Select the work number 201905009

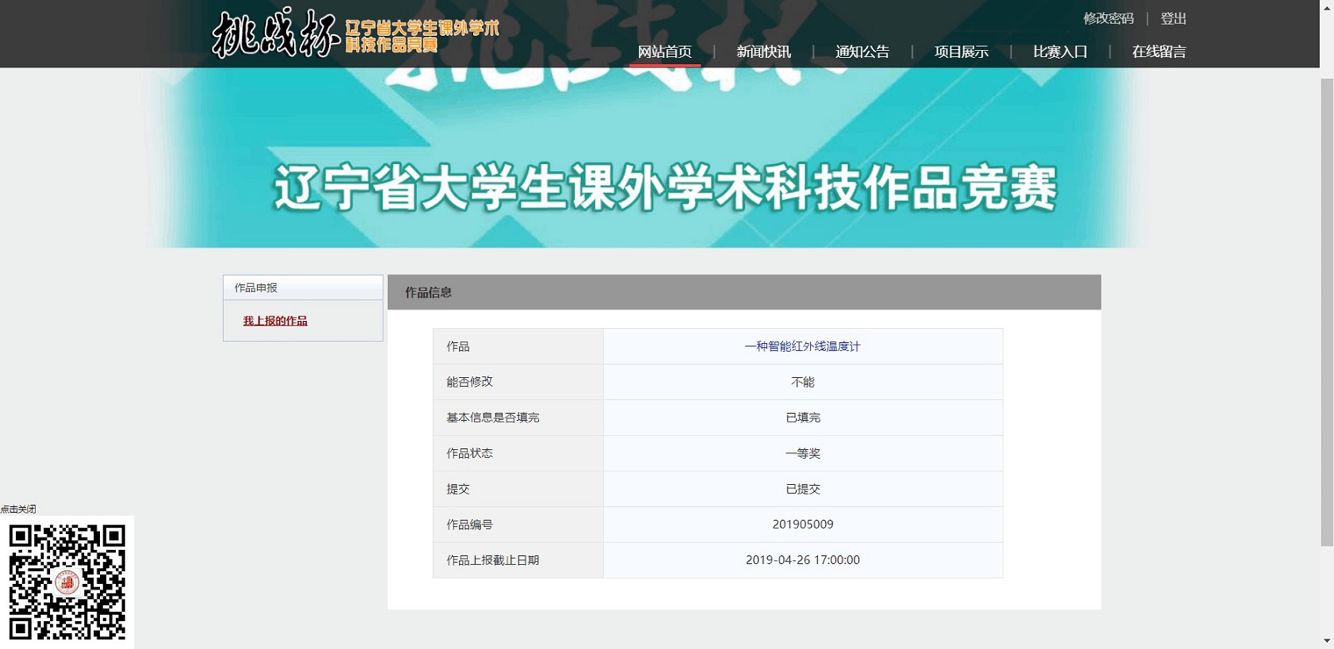802,524
